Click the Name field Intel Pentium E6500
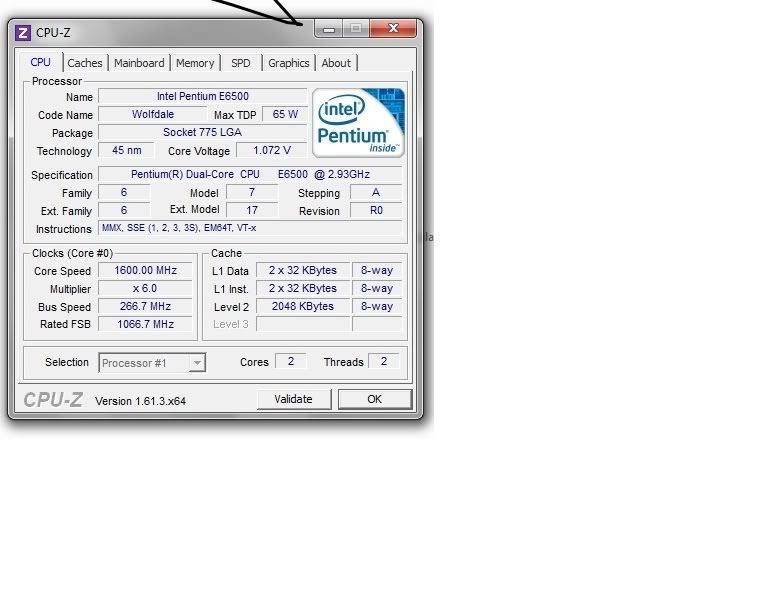The width and height of the screenshot is (768, 614). pyautogui.click(x=203, y=96)
